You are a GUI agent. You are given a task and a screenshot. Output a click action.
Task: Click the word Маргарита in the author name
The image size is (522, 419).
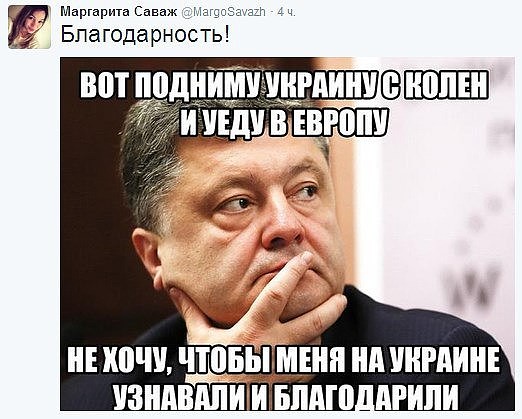95,12
